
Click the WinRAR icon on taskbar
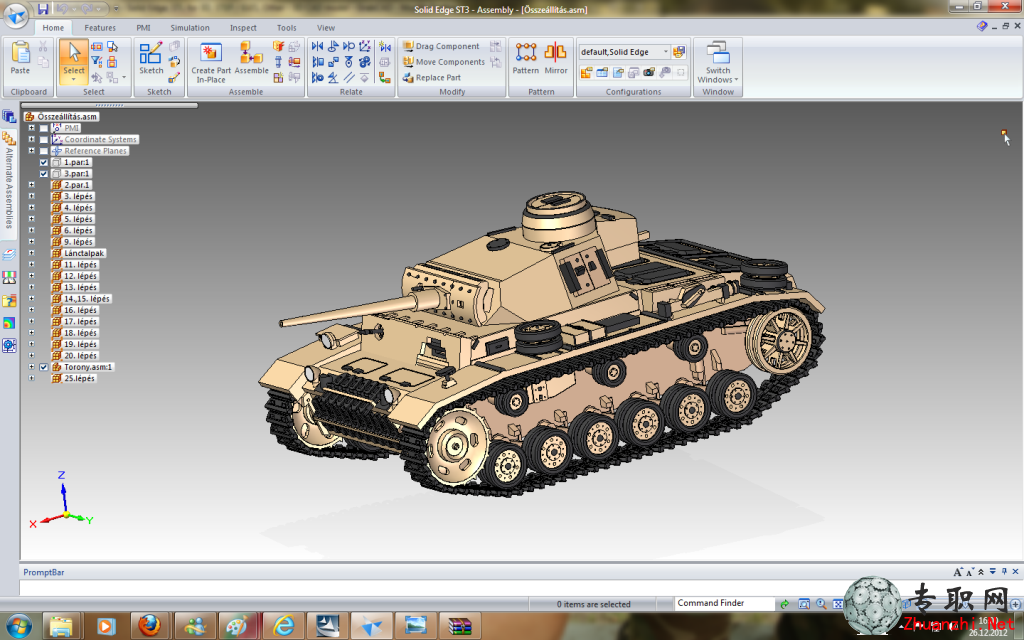(460, 626)
